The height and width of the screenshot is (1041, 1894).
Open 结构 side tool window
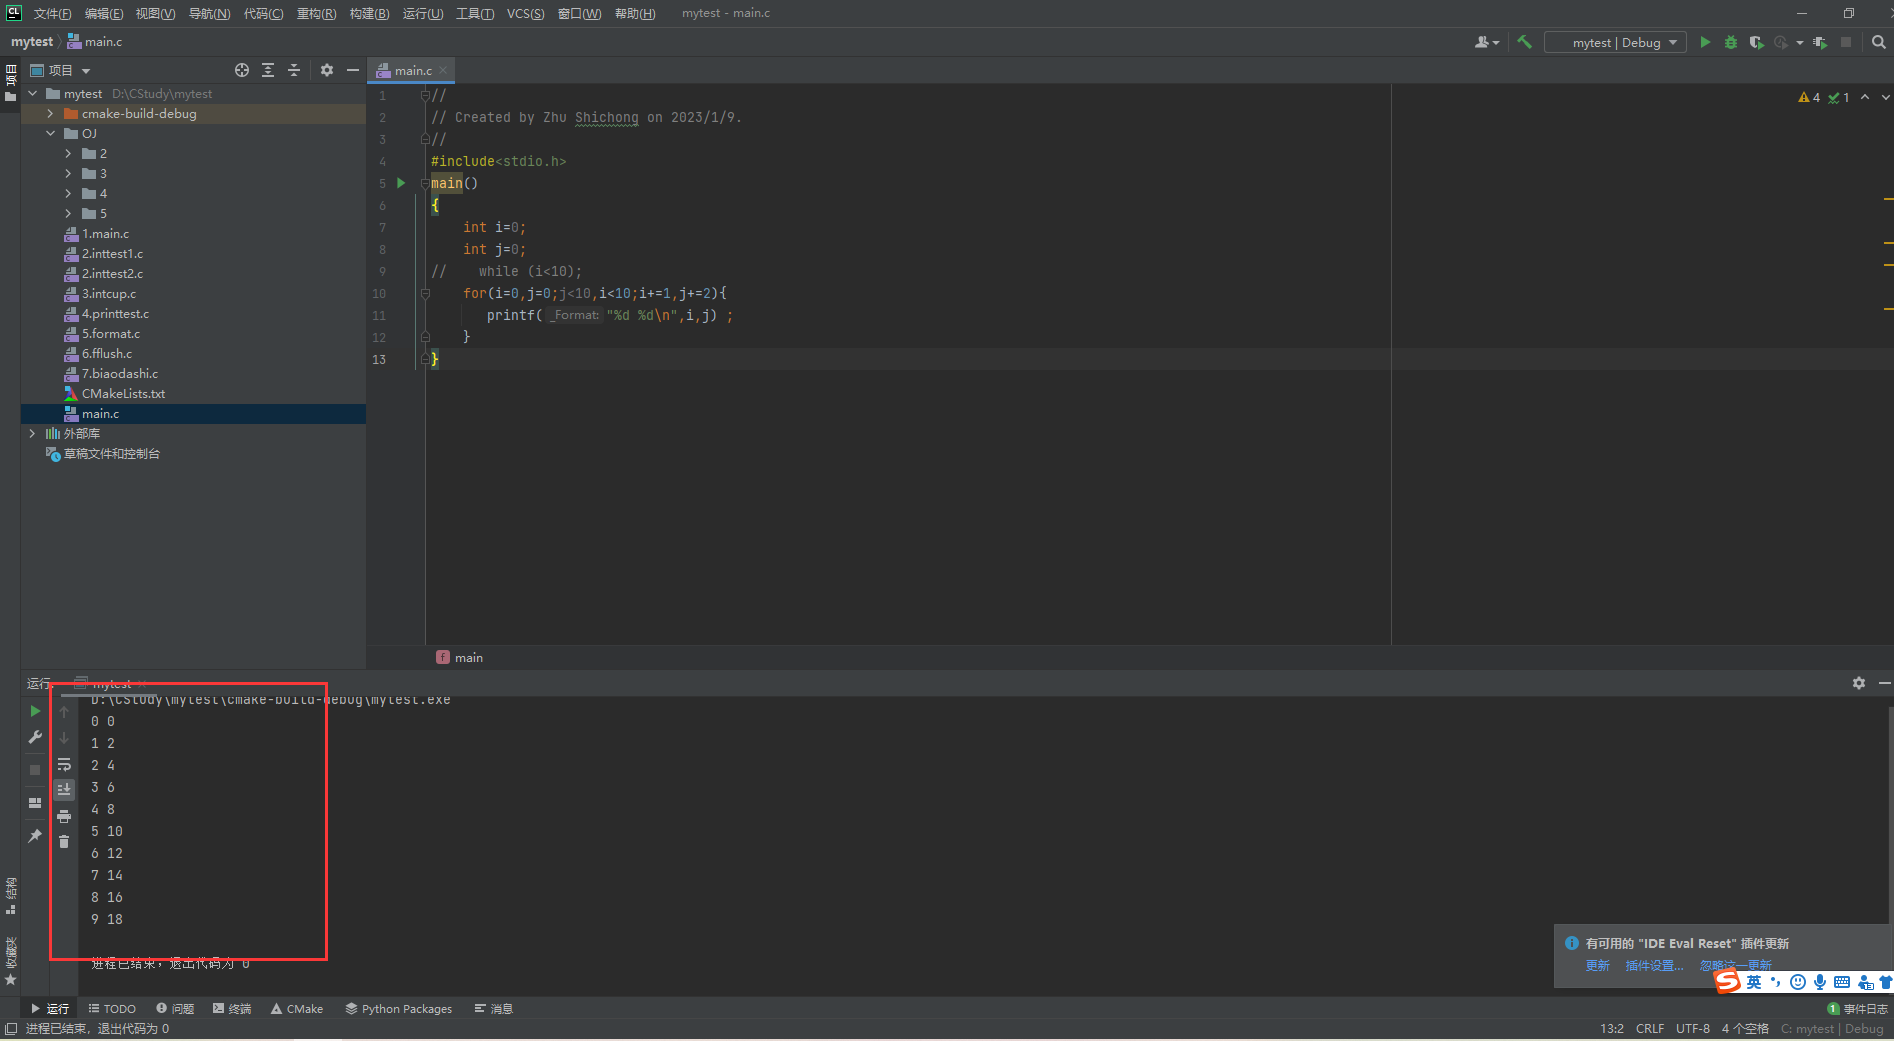(11, 895)
